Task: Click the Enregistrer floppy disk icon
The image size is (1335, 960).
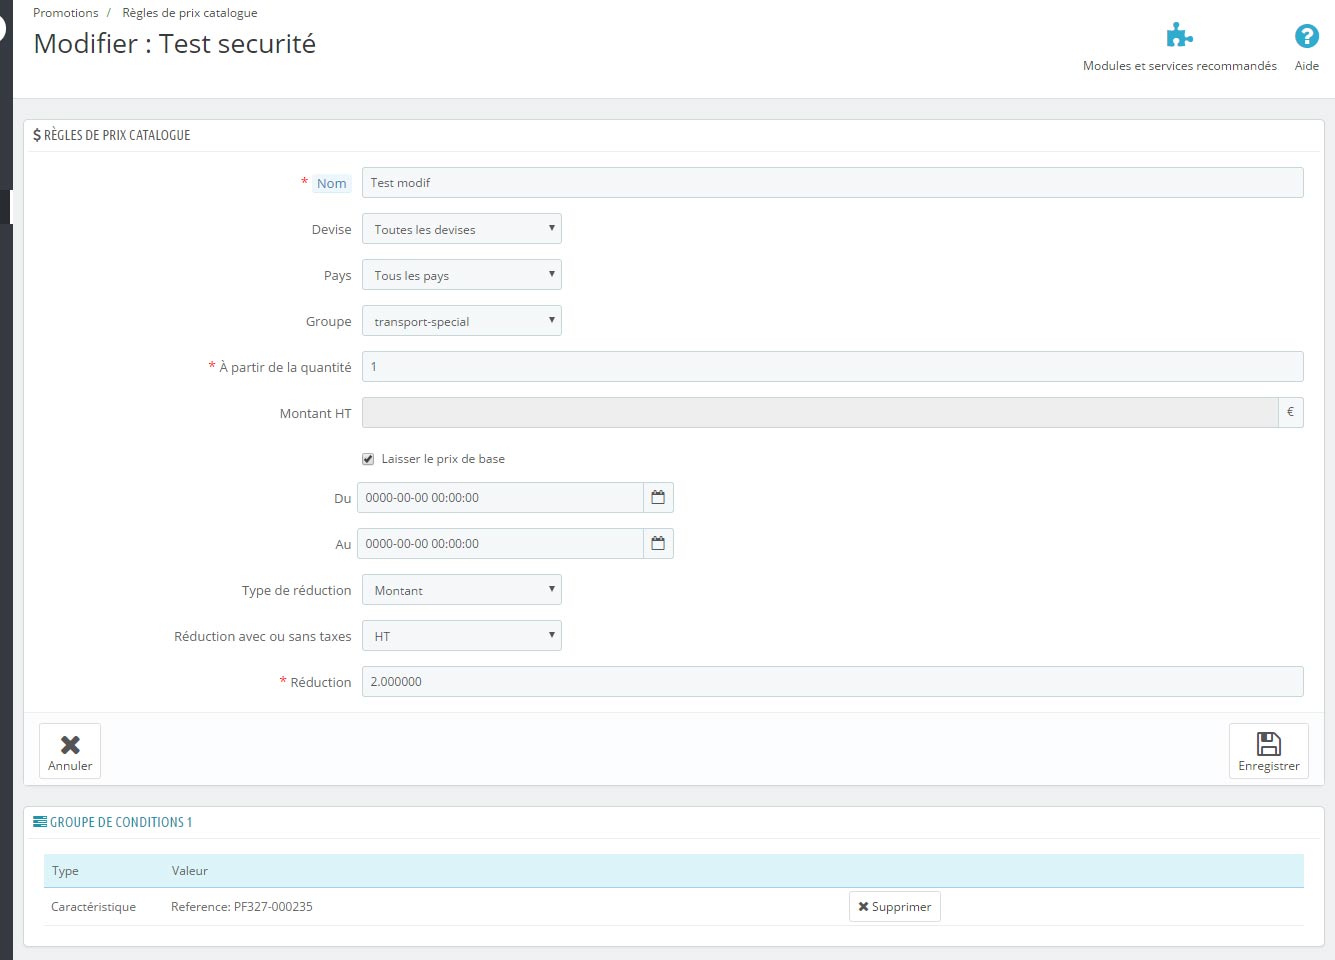Action: click(x=1268, y=744)
